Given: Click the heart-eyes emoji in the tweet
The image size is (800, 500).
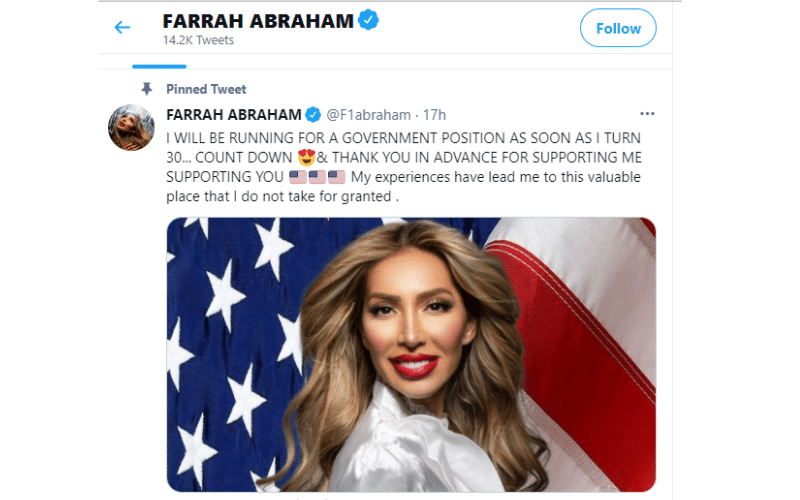Looking at the screenshot, I should (x=306, y=157).
